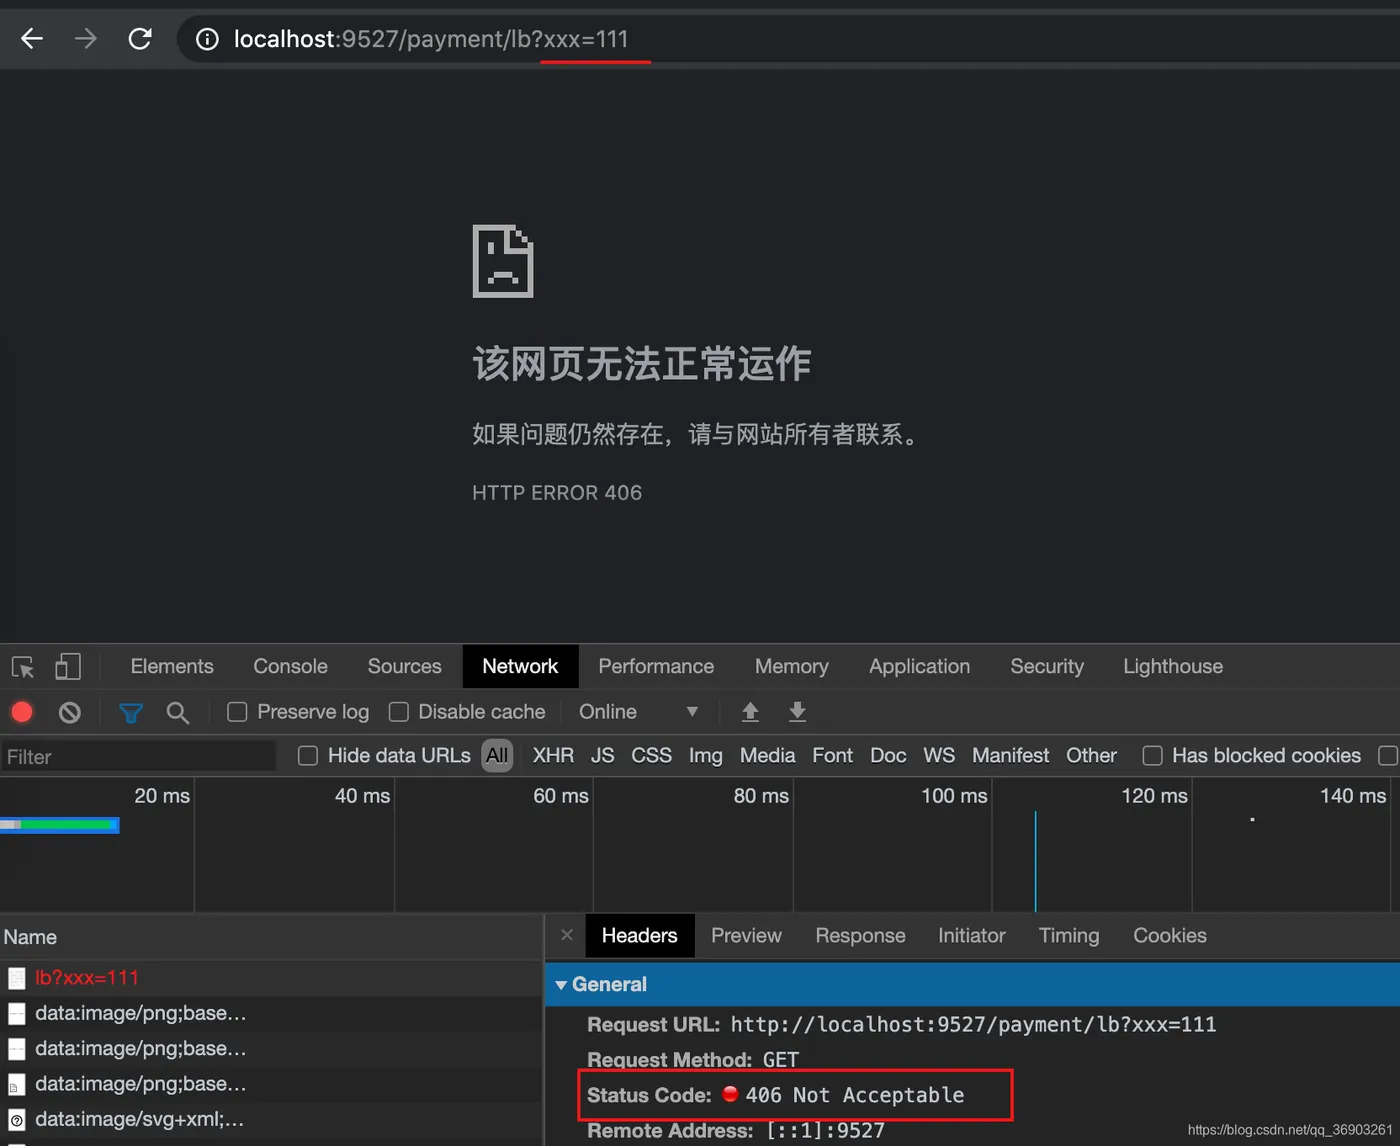Image resolution: width=1400 pixels, height=1146 pixels.
Task: Switch to the Timing tab
Action: point(1068,936)
